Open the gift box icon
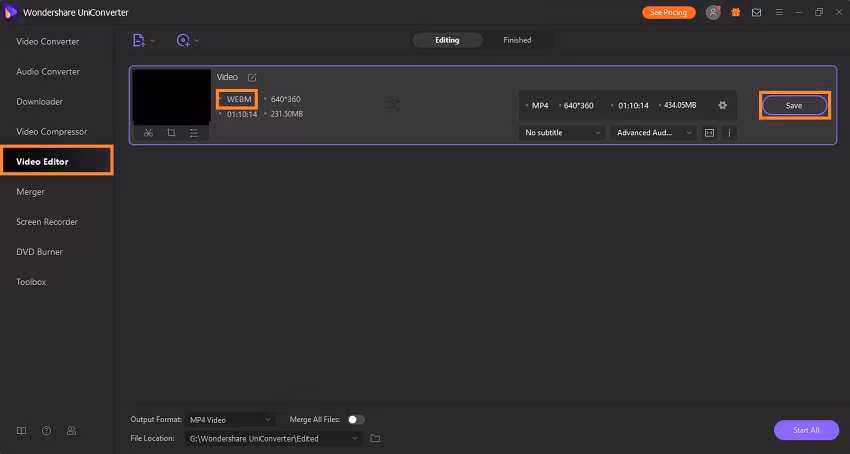Screen dimensions: 850x454 pos(736,12)
